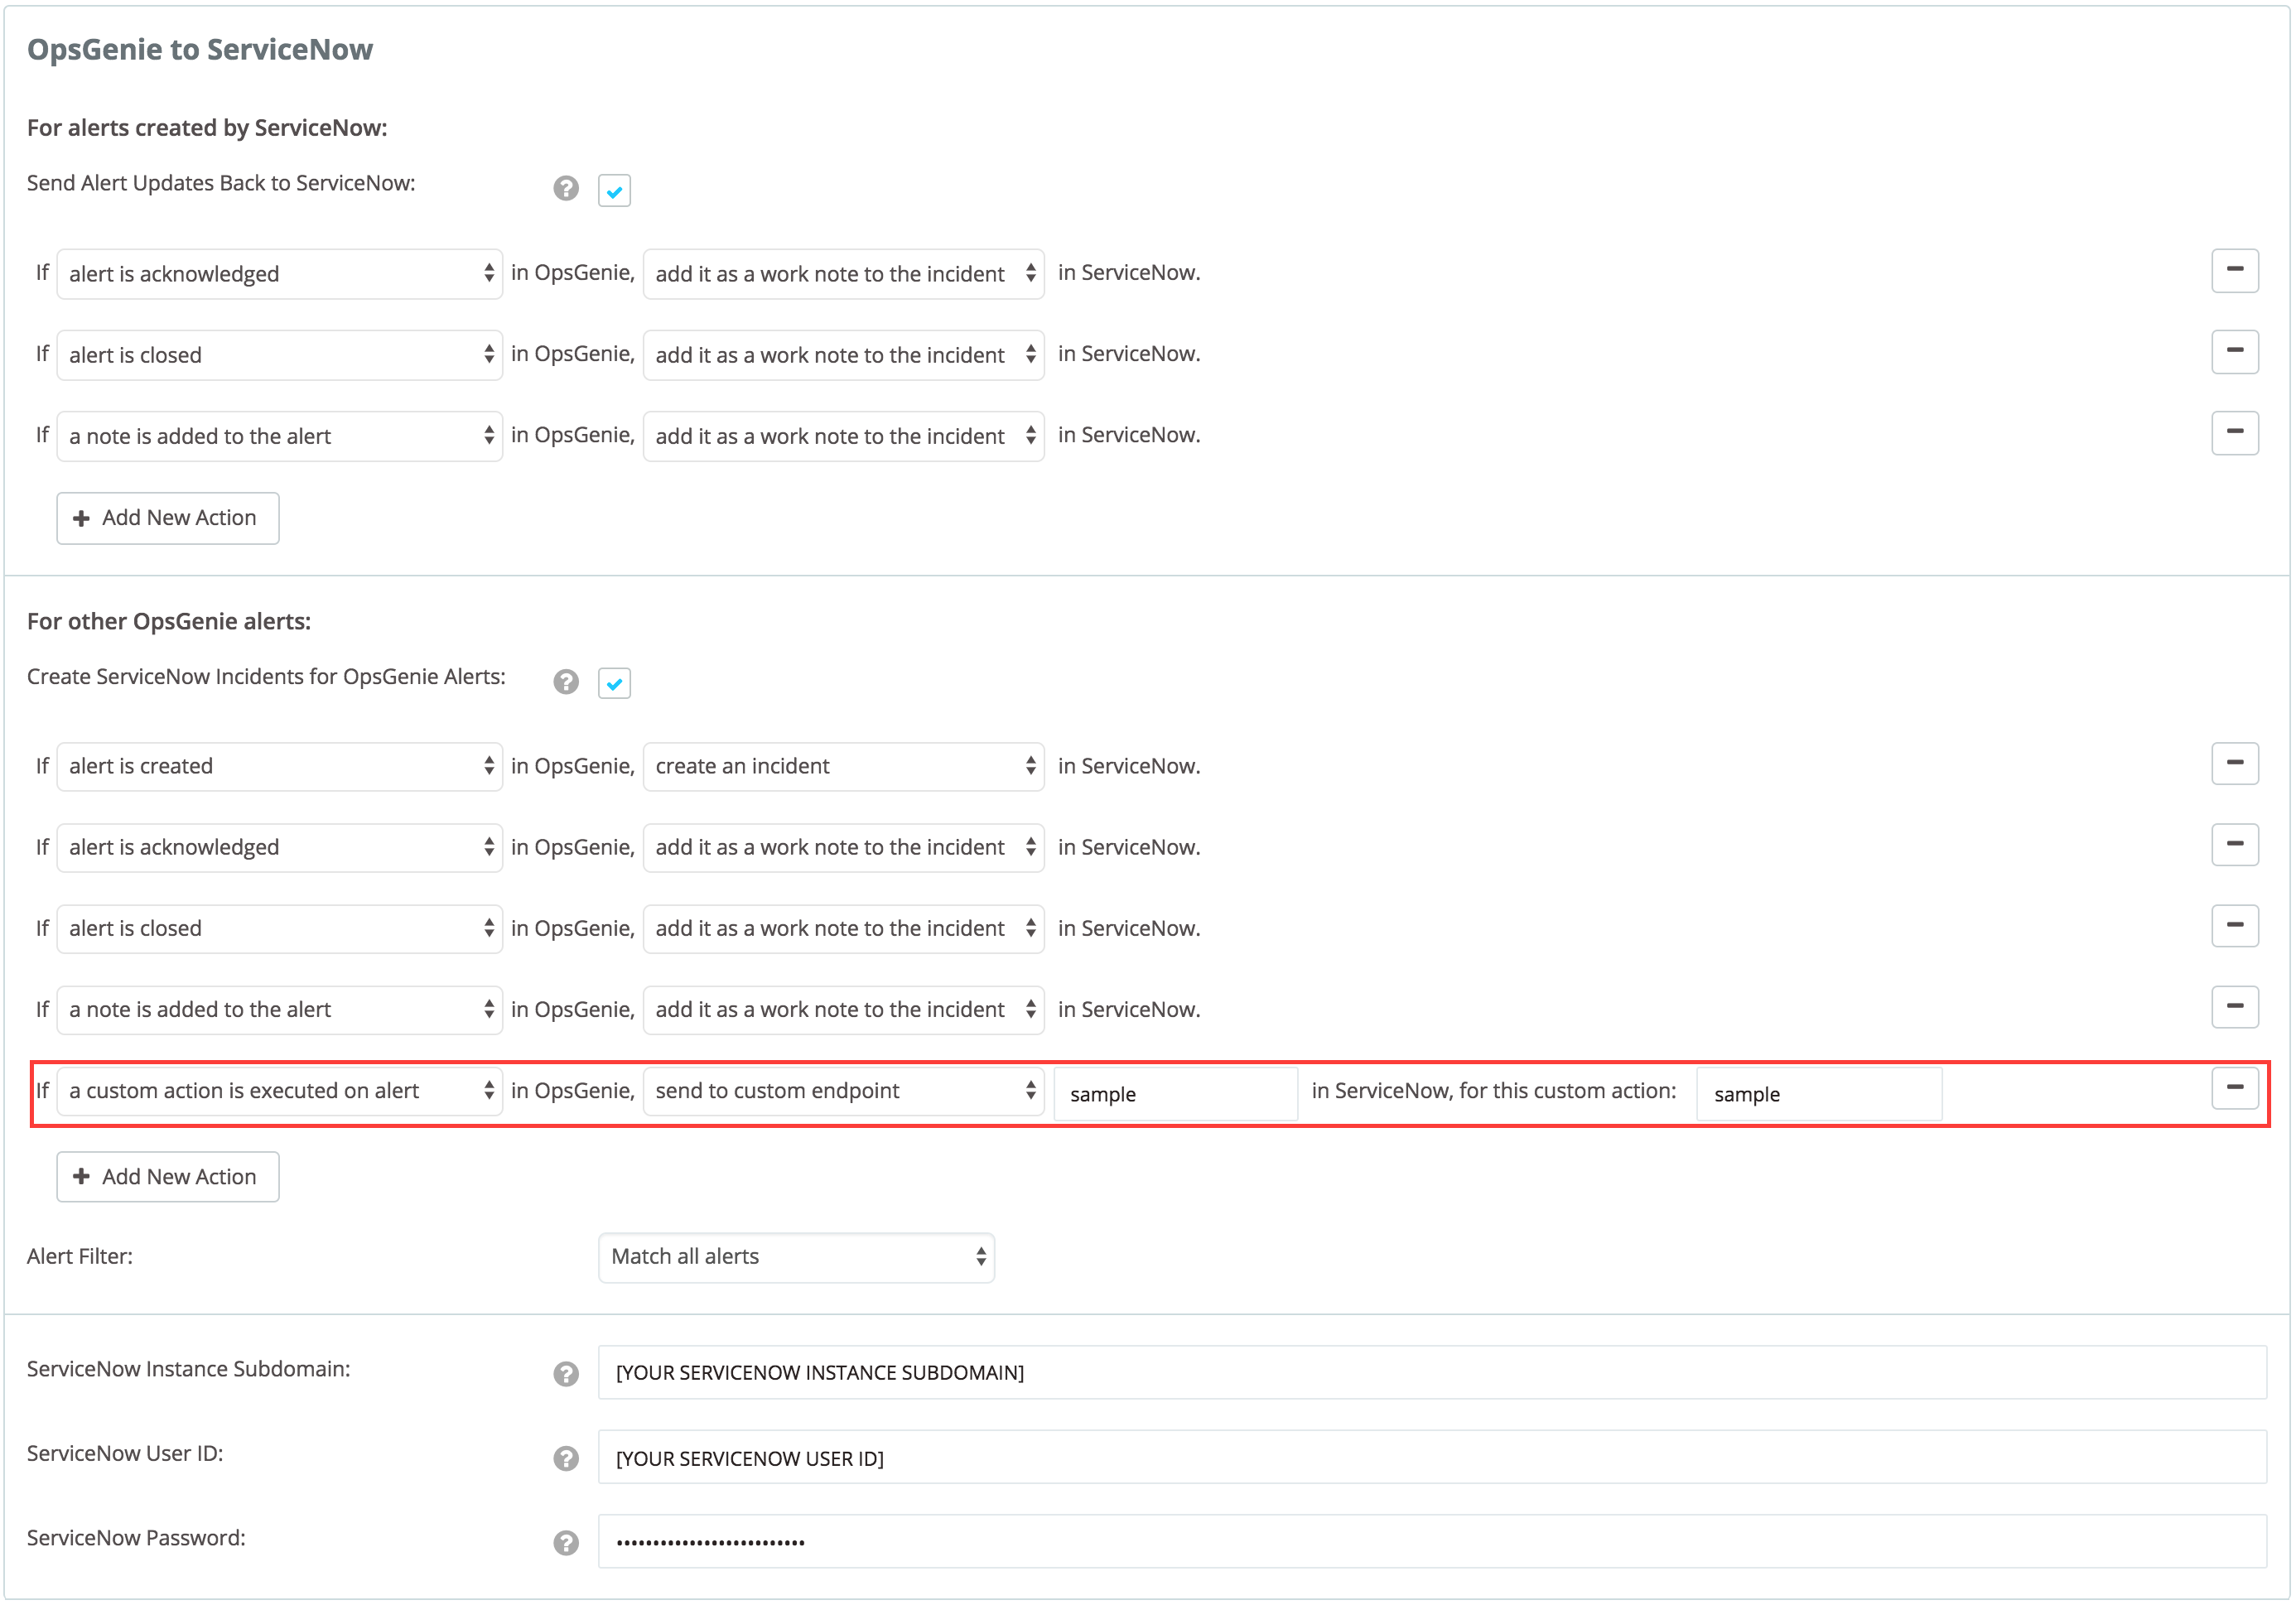Open action dropdown for note rule in first section
This screenshot has height=1605, width=2296.
pos(844,436)
